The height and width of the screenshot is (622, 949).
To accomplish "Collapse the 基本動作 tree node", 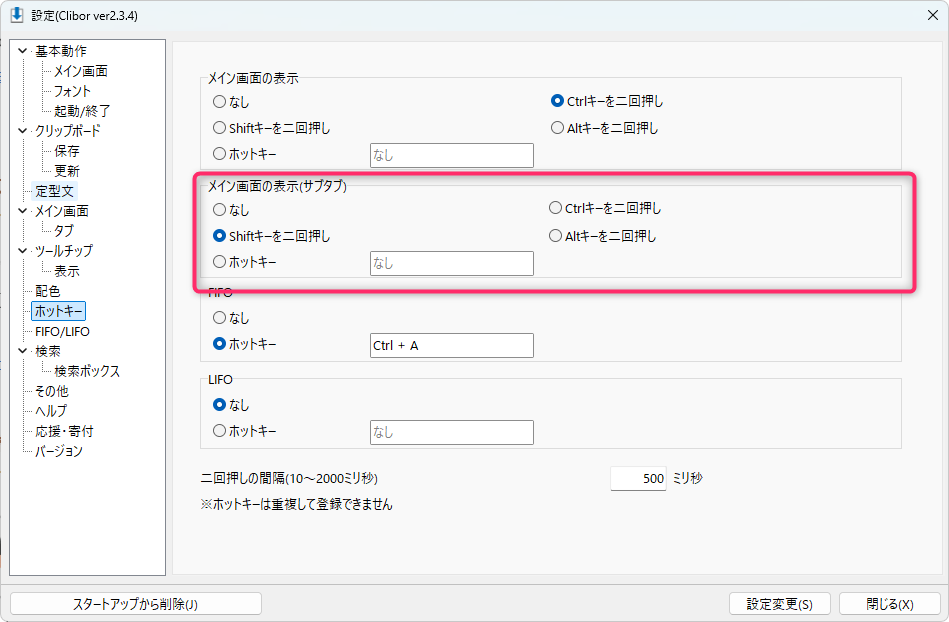I will coord(23,51).
